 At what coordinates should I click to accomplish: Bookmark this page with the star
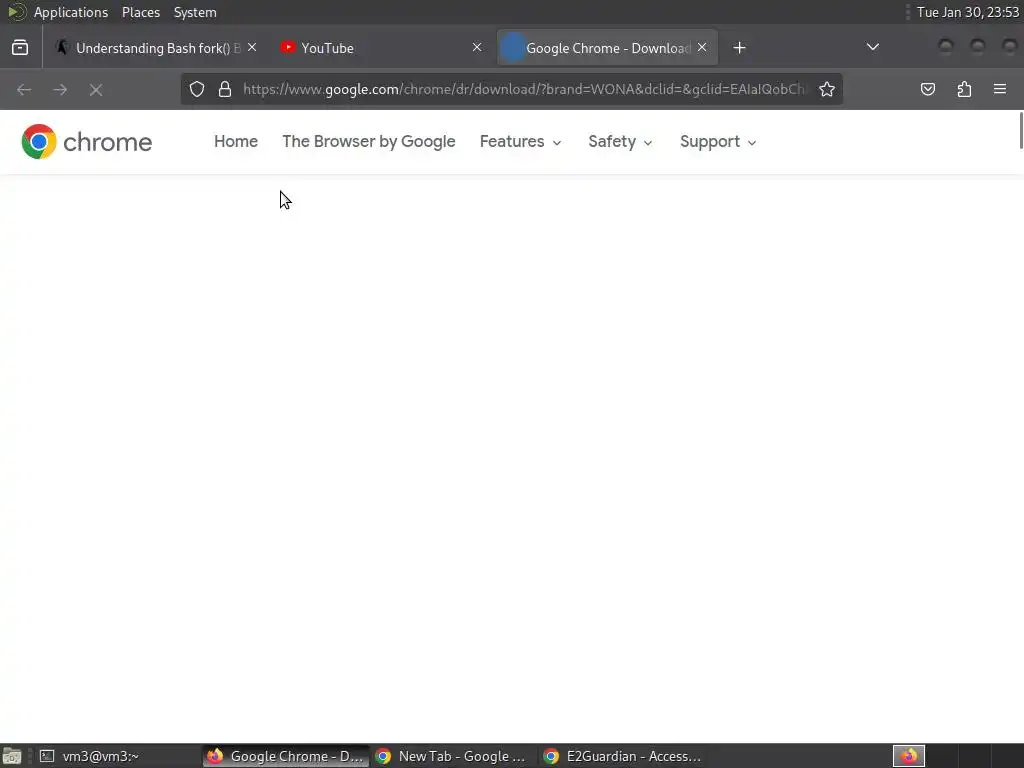point(827,89)
